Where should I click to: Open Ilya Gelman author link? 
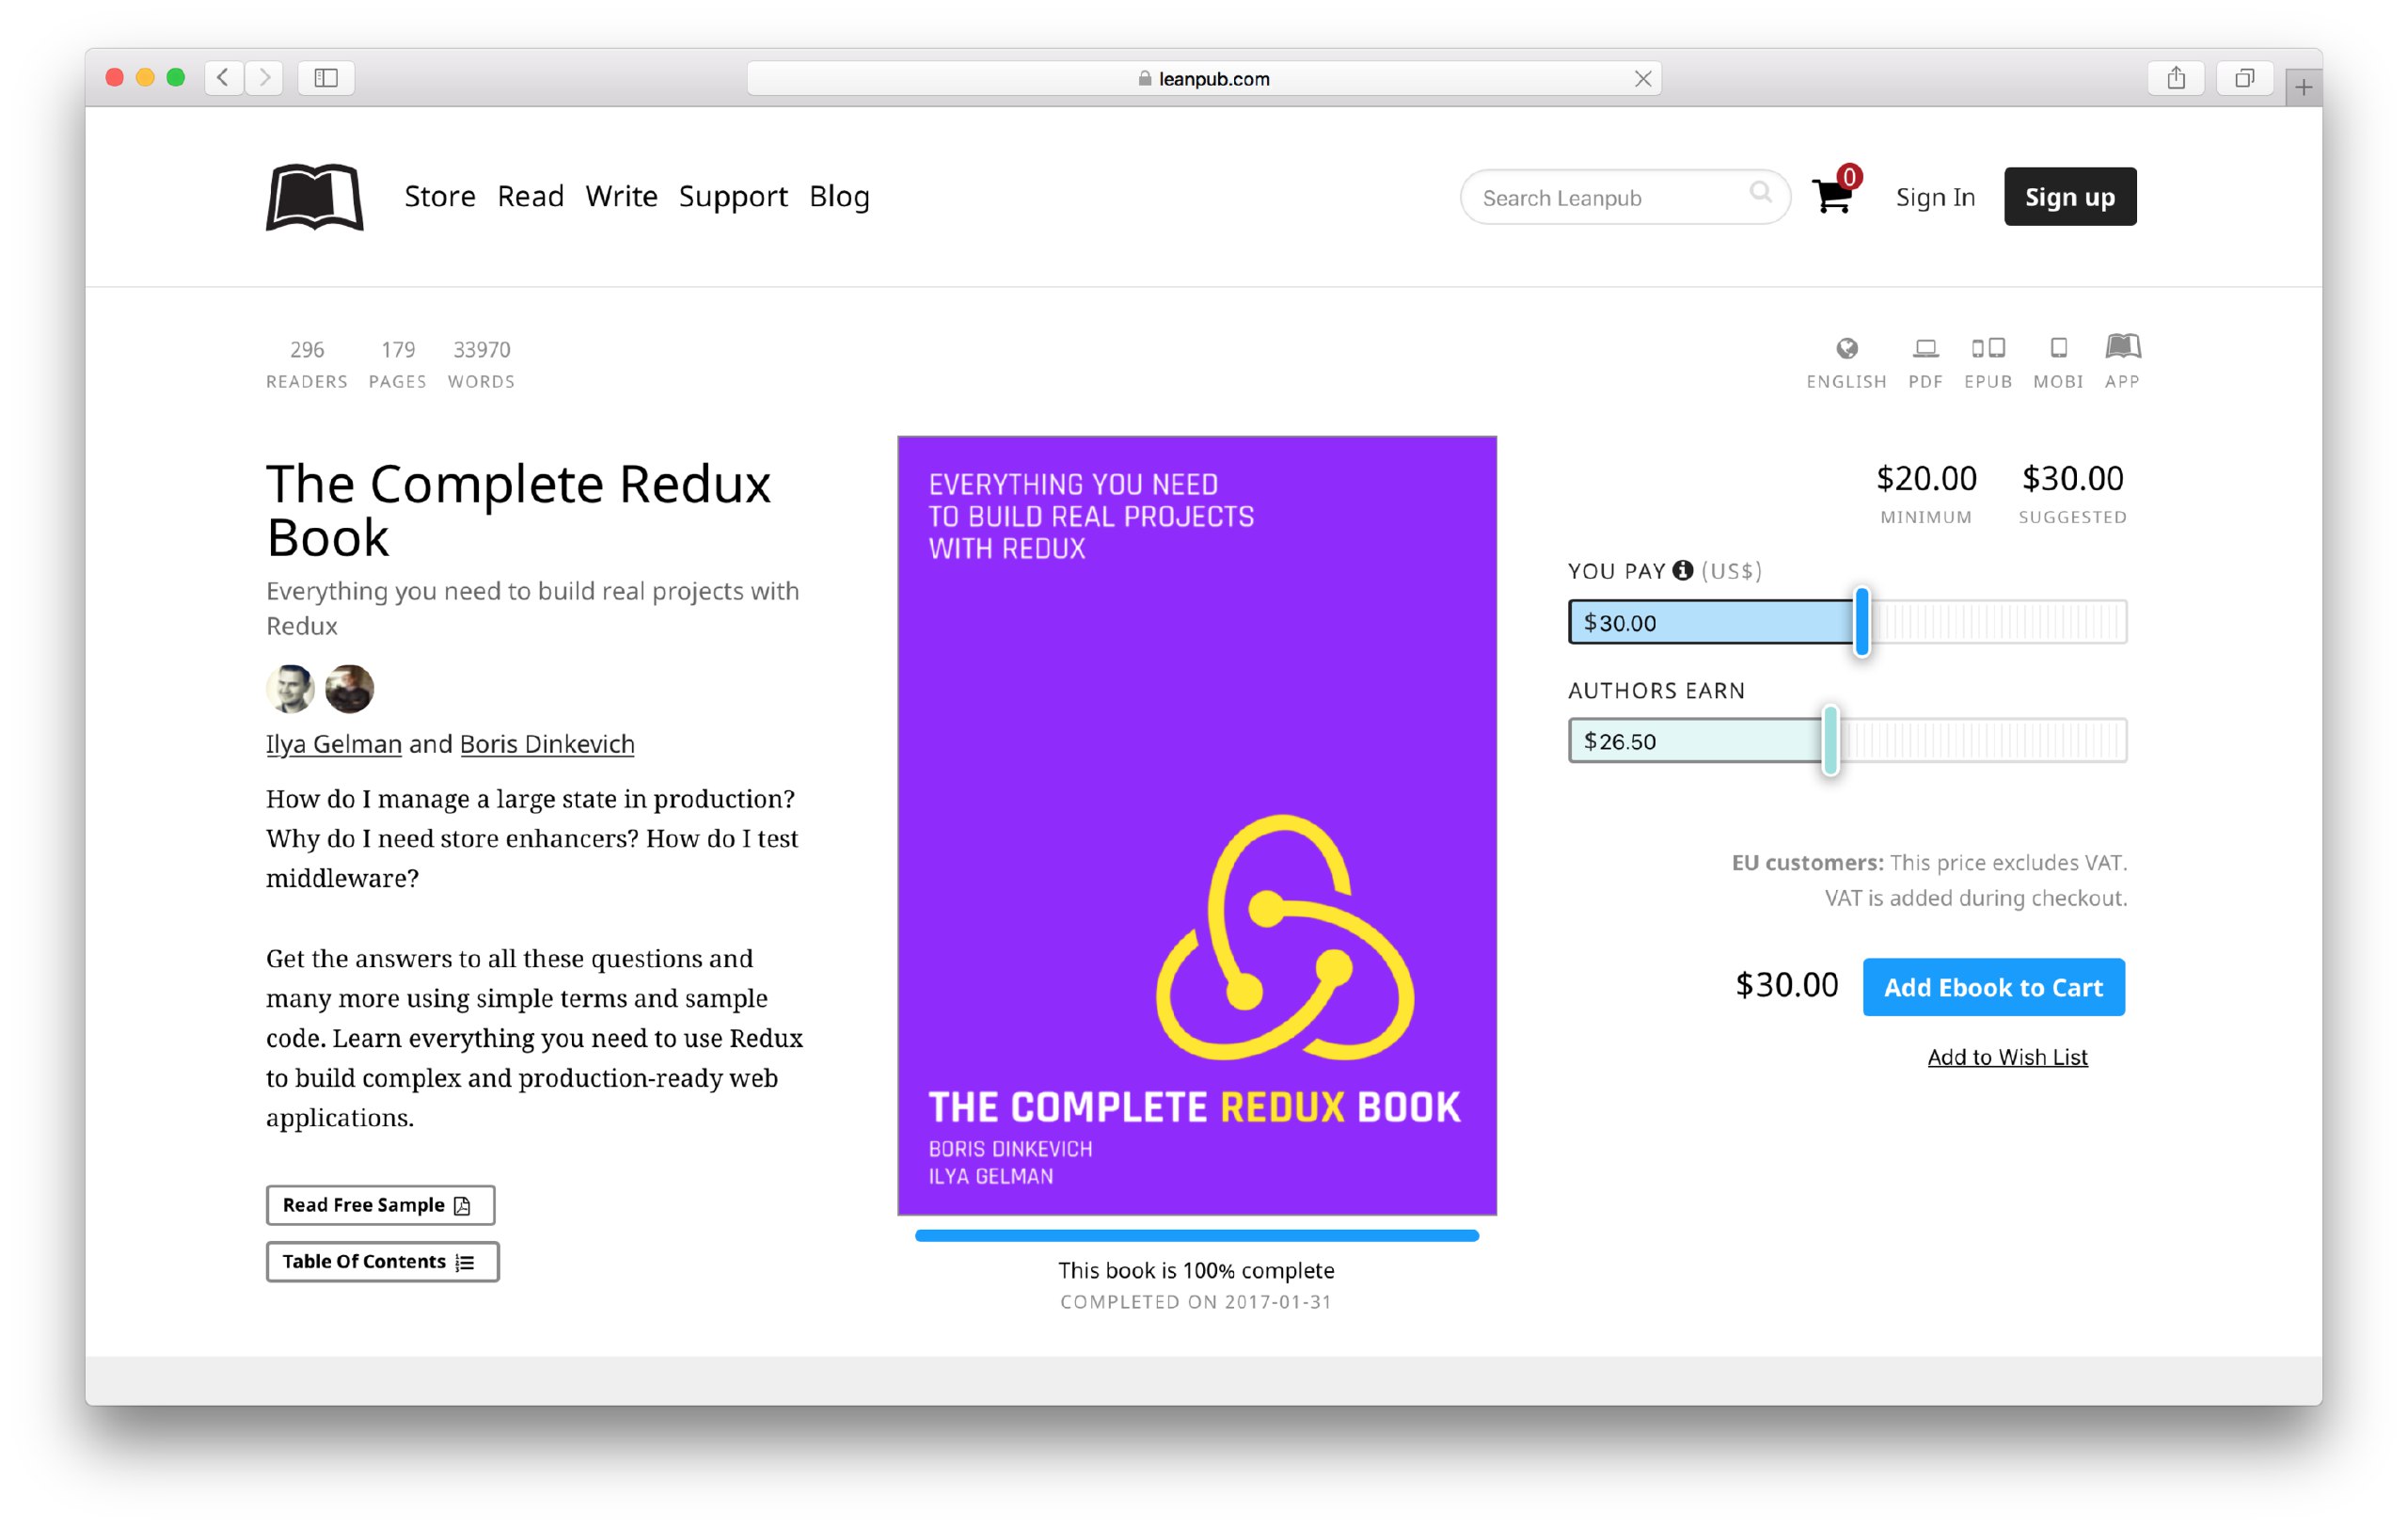click(x=334, y=743)
